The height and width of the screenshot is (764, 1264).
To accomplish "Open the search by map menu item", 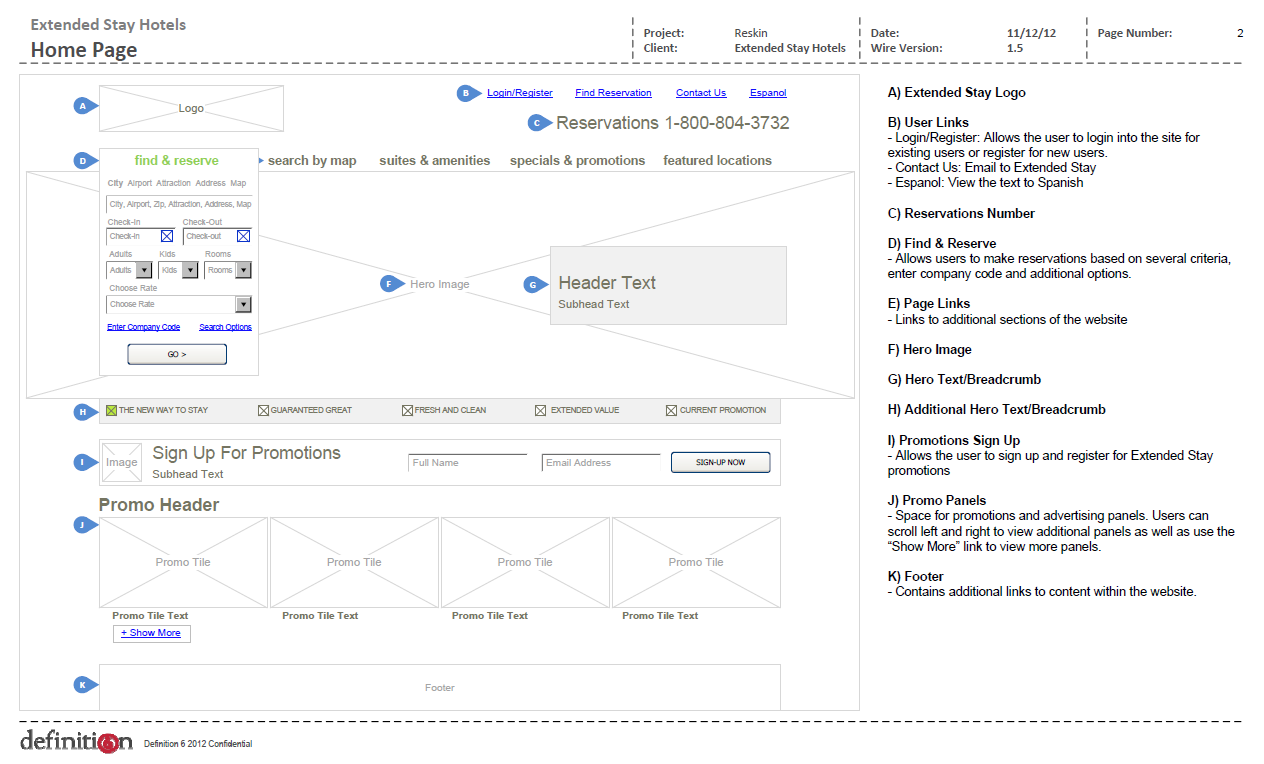I will (x=312, y=160).
